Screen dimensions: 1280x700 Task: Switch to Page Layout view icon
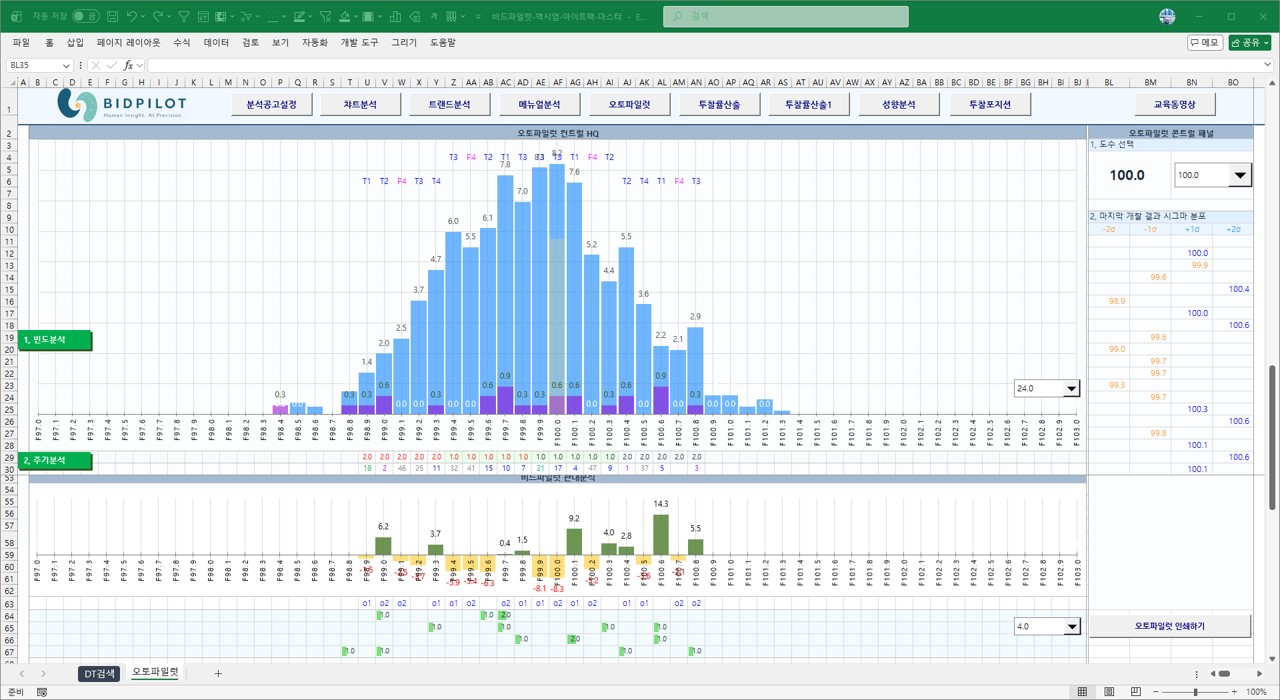coord(1110,692)
